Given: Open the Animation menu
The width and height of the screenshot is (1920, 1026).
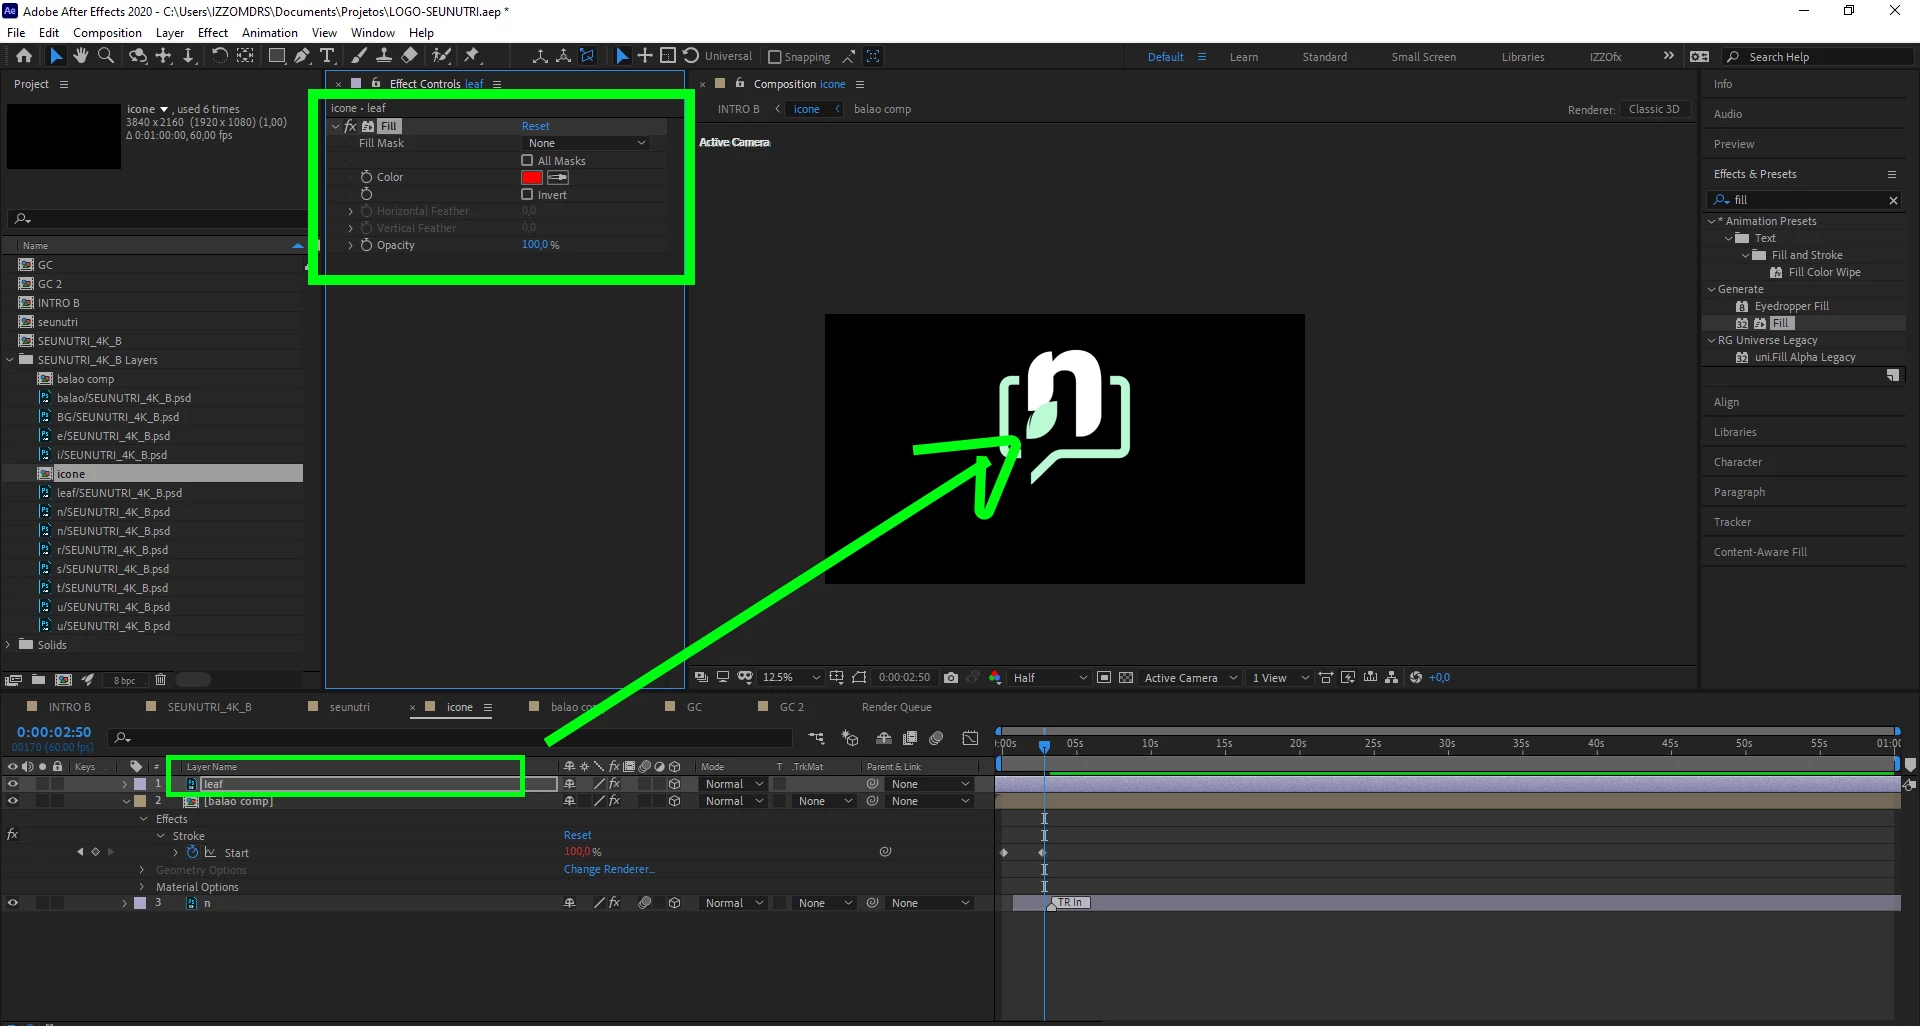Looking at the screenshot, I should [270, 33].
